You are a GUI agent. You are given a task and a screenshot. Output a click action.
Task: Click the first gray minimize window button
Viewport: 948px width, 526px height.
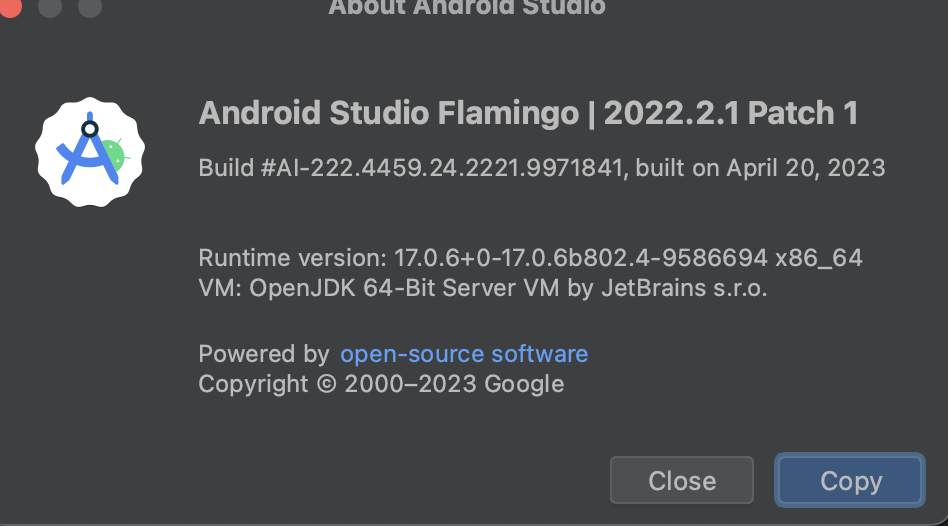[x=50, y=6]
